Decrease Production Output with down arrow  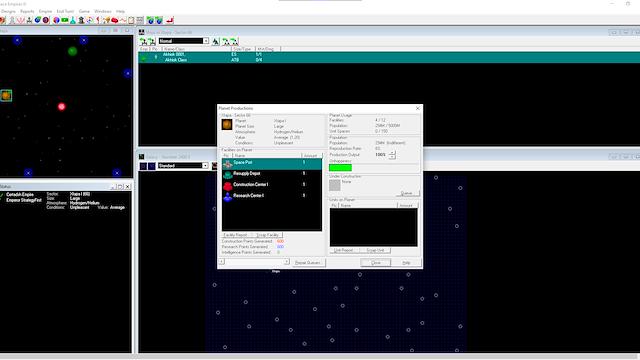392,157
